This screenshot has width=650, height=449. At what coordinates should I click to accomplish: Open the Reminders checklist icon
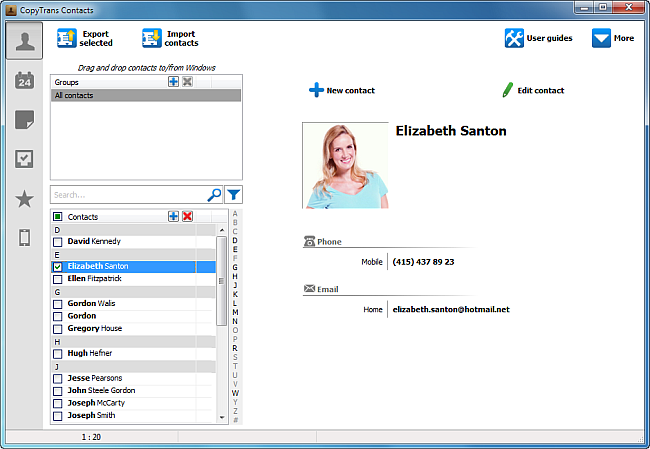24,159
